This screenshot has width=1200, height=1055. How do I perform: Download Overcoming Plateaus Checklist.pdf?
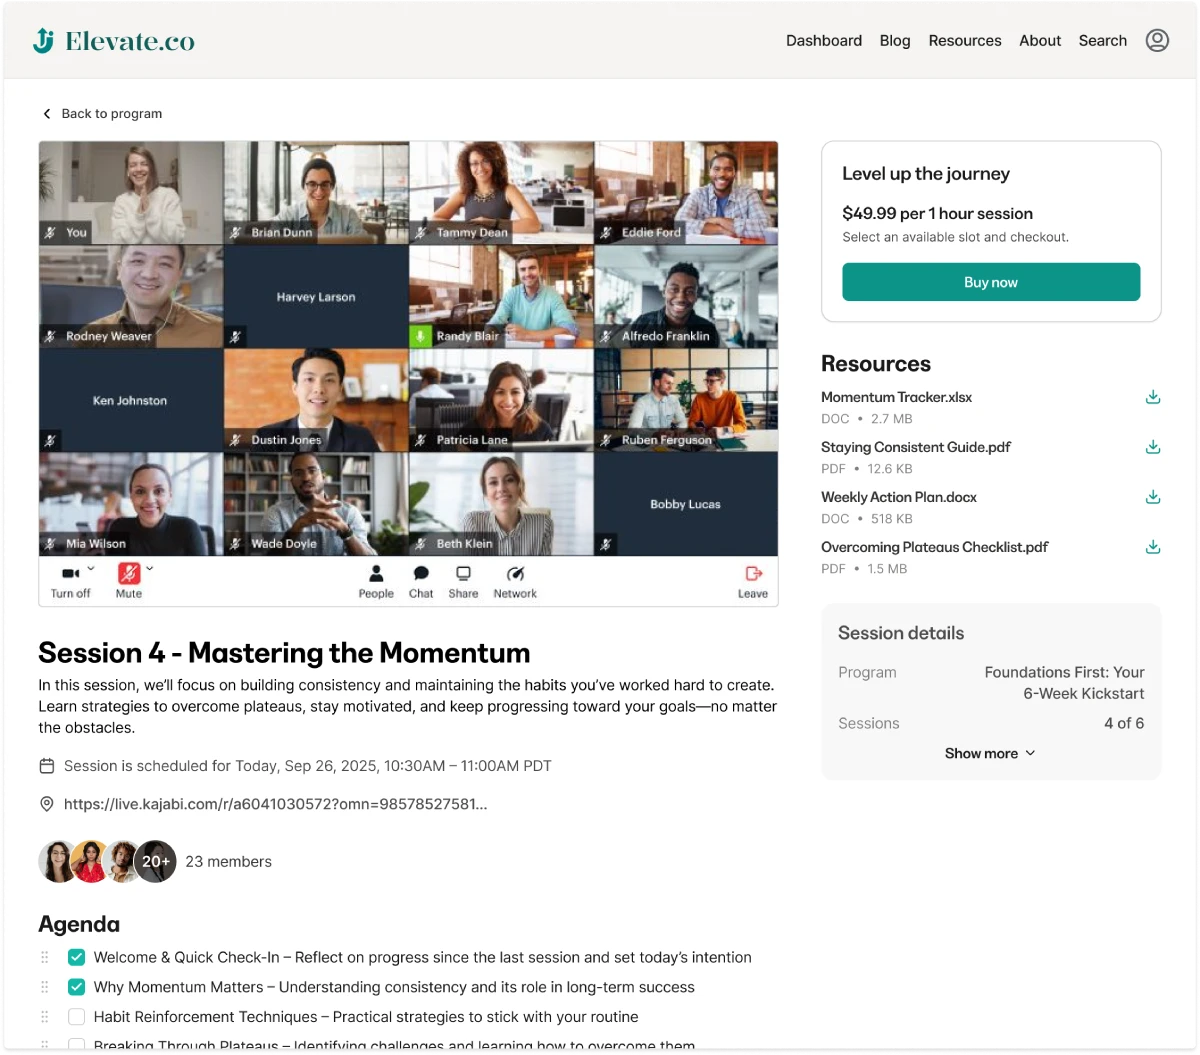pos(1153,547)
